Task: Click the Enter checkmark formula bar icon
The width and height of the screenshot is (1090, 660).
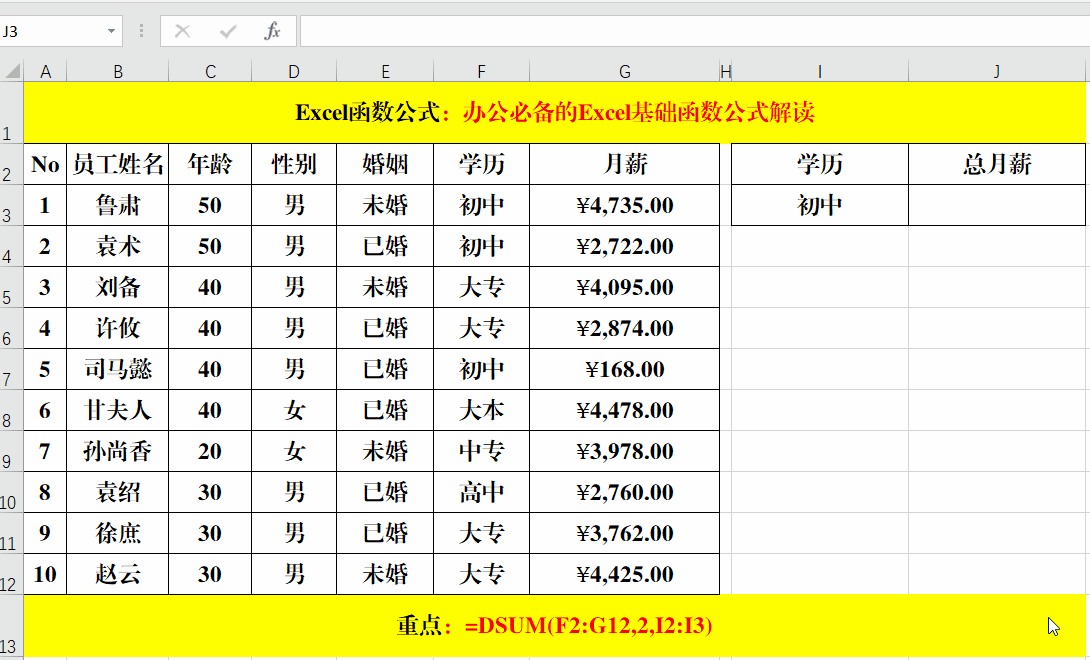Action: coord(227,31)
